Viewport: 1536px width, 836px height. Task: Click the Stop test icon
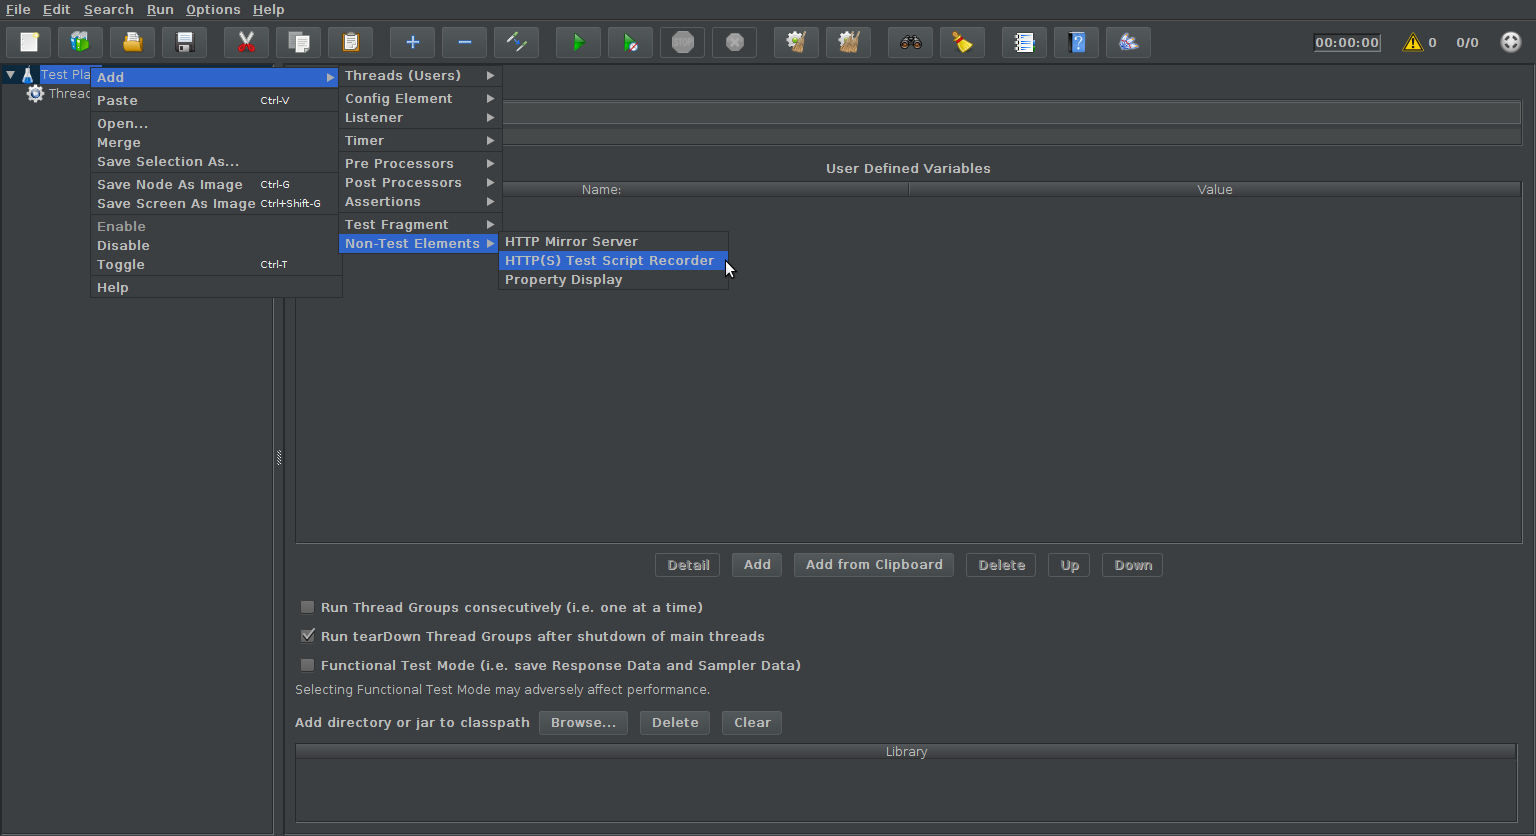(682, 42)
